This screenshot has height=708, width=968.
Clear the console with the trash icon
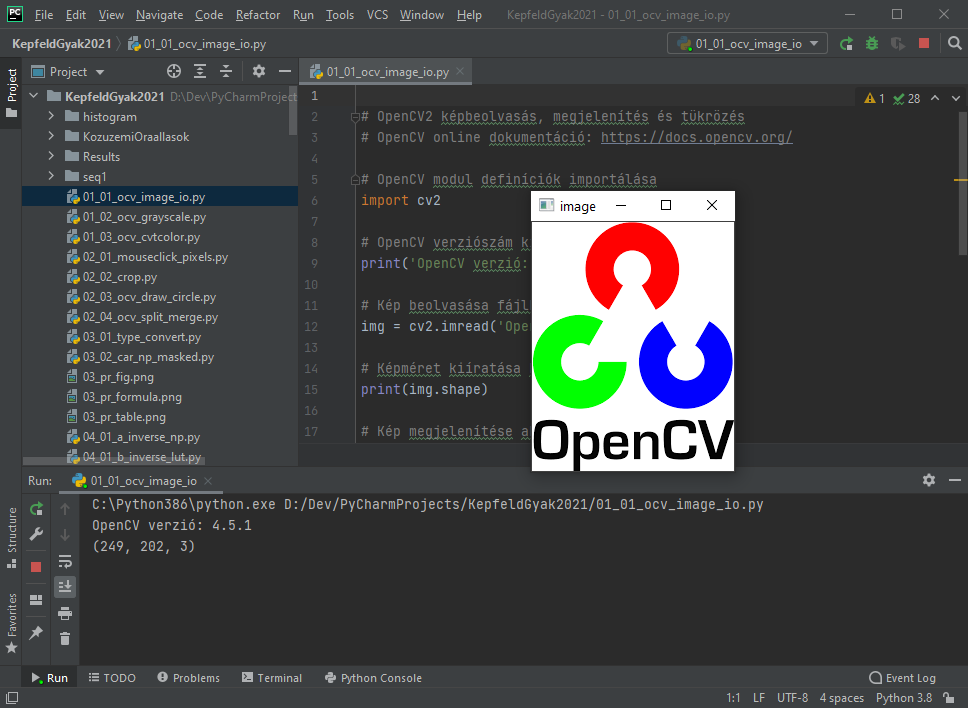point(65,639)
